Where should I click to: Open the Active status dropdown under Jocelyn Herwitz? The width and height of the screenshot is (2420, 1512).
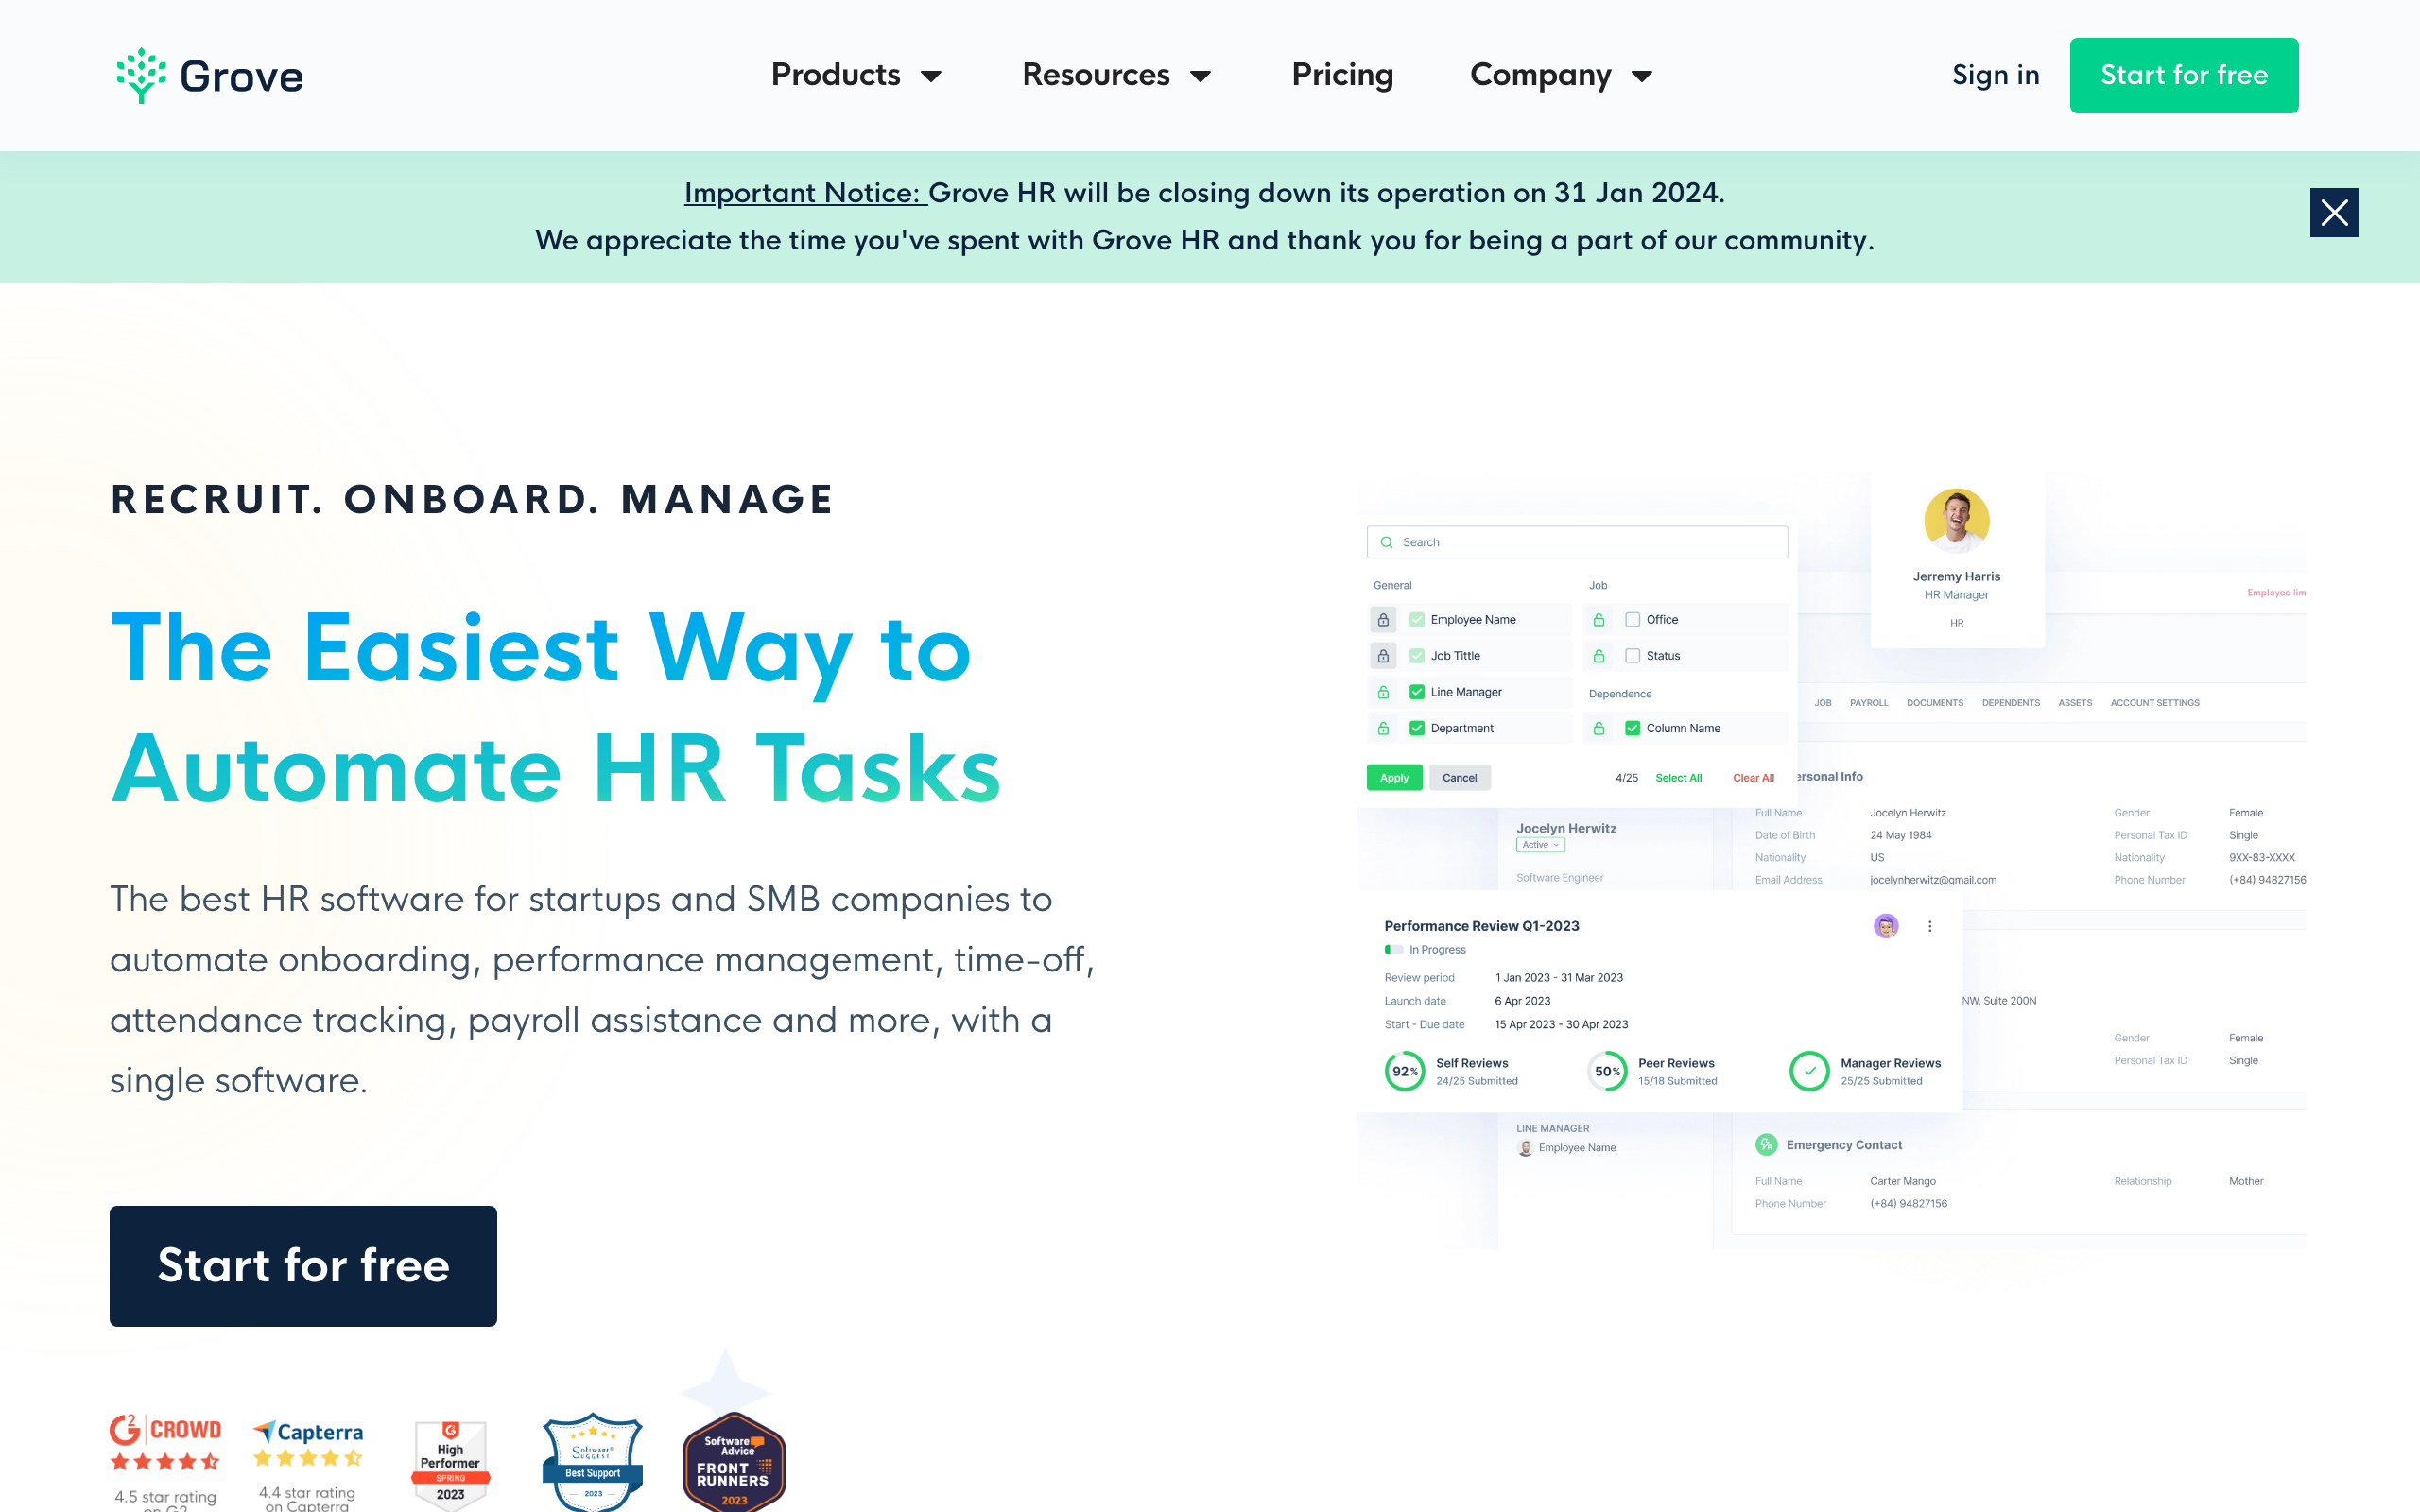point(1540,845)
